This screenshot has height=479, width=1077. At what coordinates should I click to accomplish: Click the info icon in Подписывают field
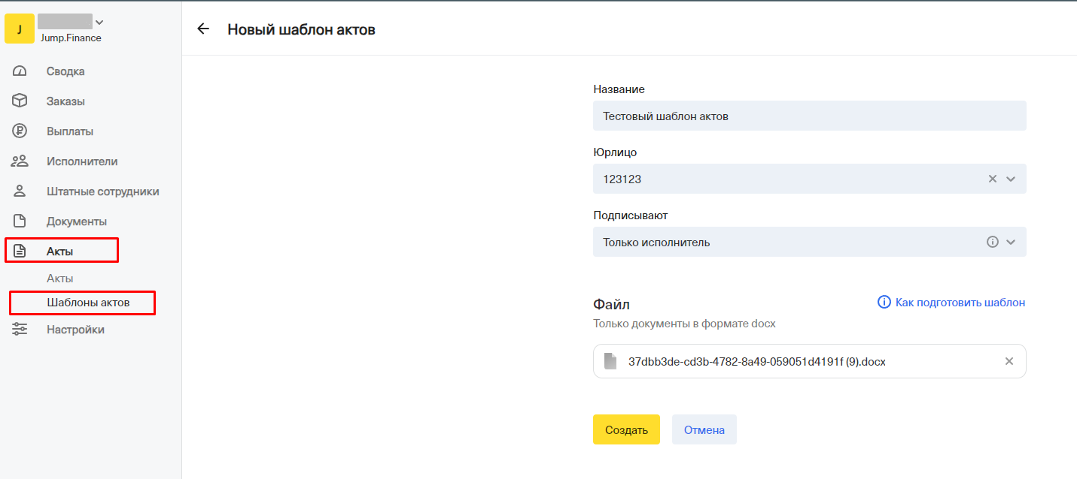(992, 242)
